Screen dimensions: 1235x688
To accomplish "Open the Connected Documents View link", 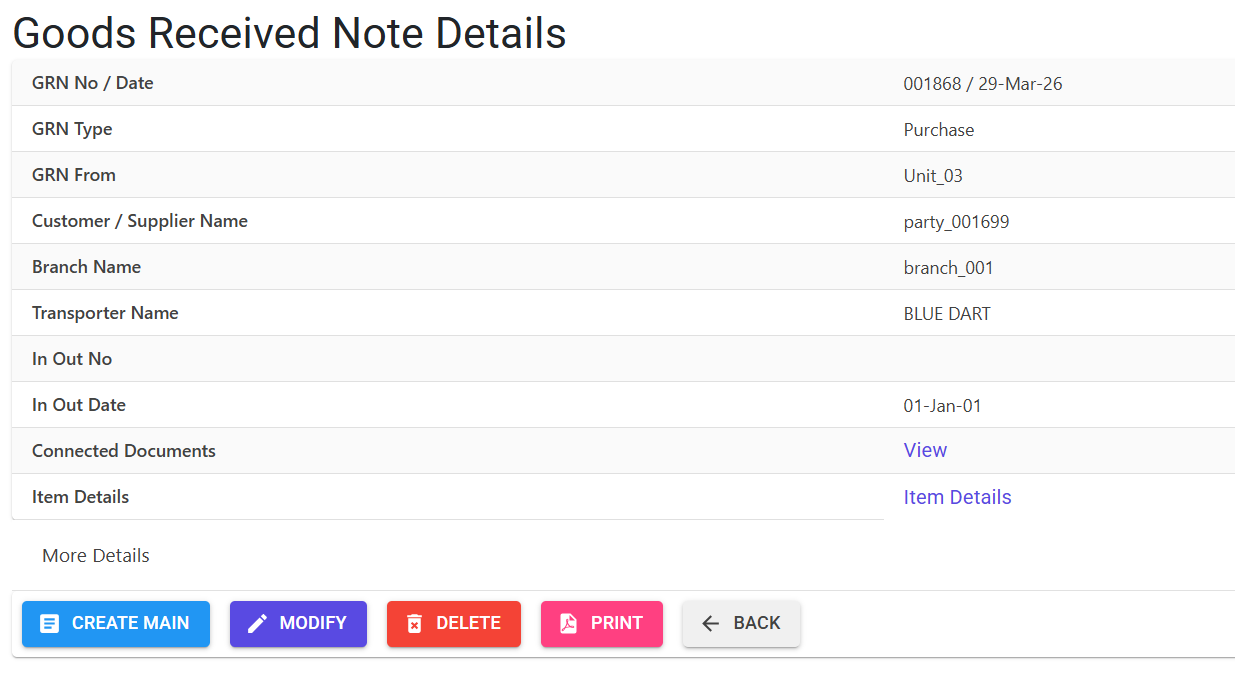I will pyautogui.click(x=925, y=450).
